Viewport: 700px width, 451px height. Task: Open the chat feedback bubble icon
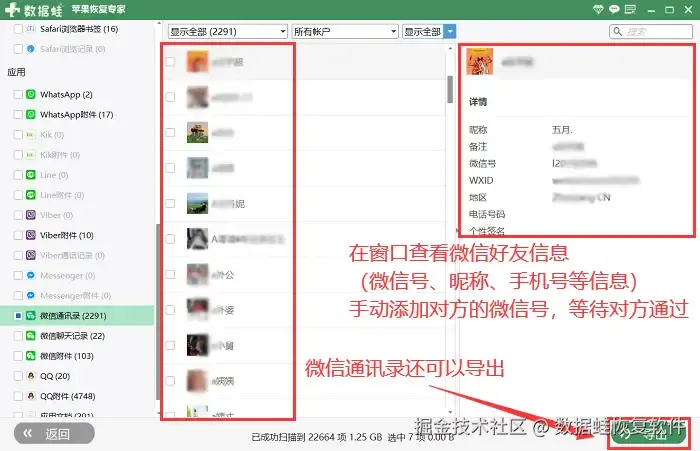614,9
